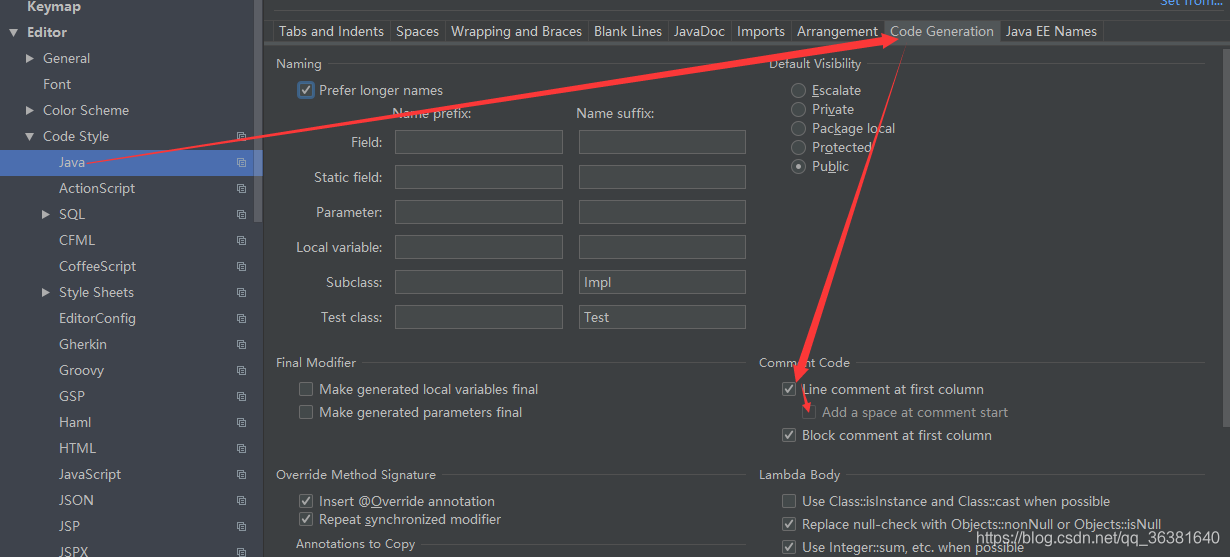Viewport: 1230px width, 557px height.
Task: Switch to the Imports tab
Action: point(761,31)
